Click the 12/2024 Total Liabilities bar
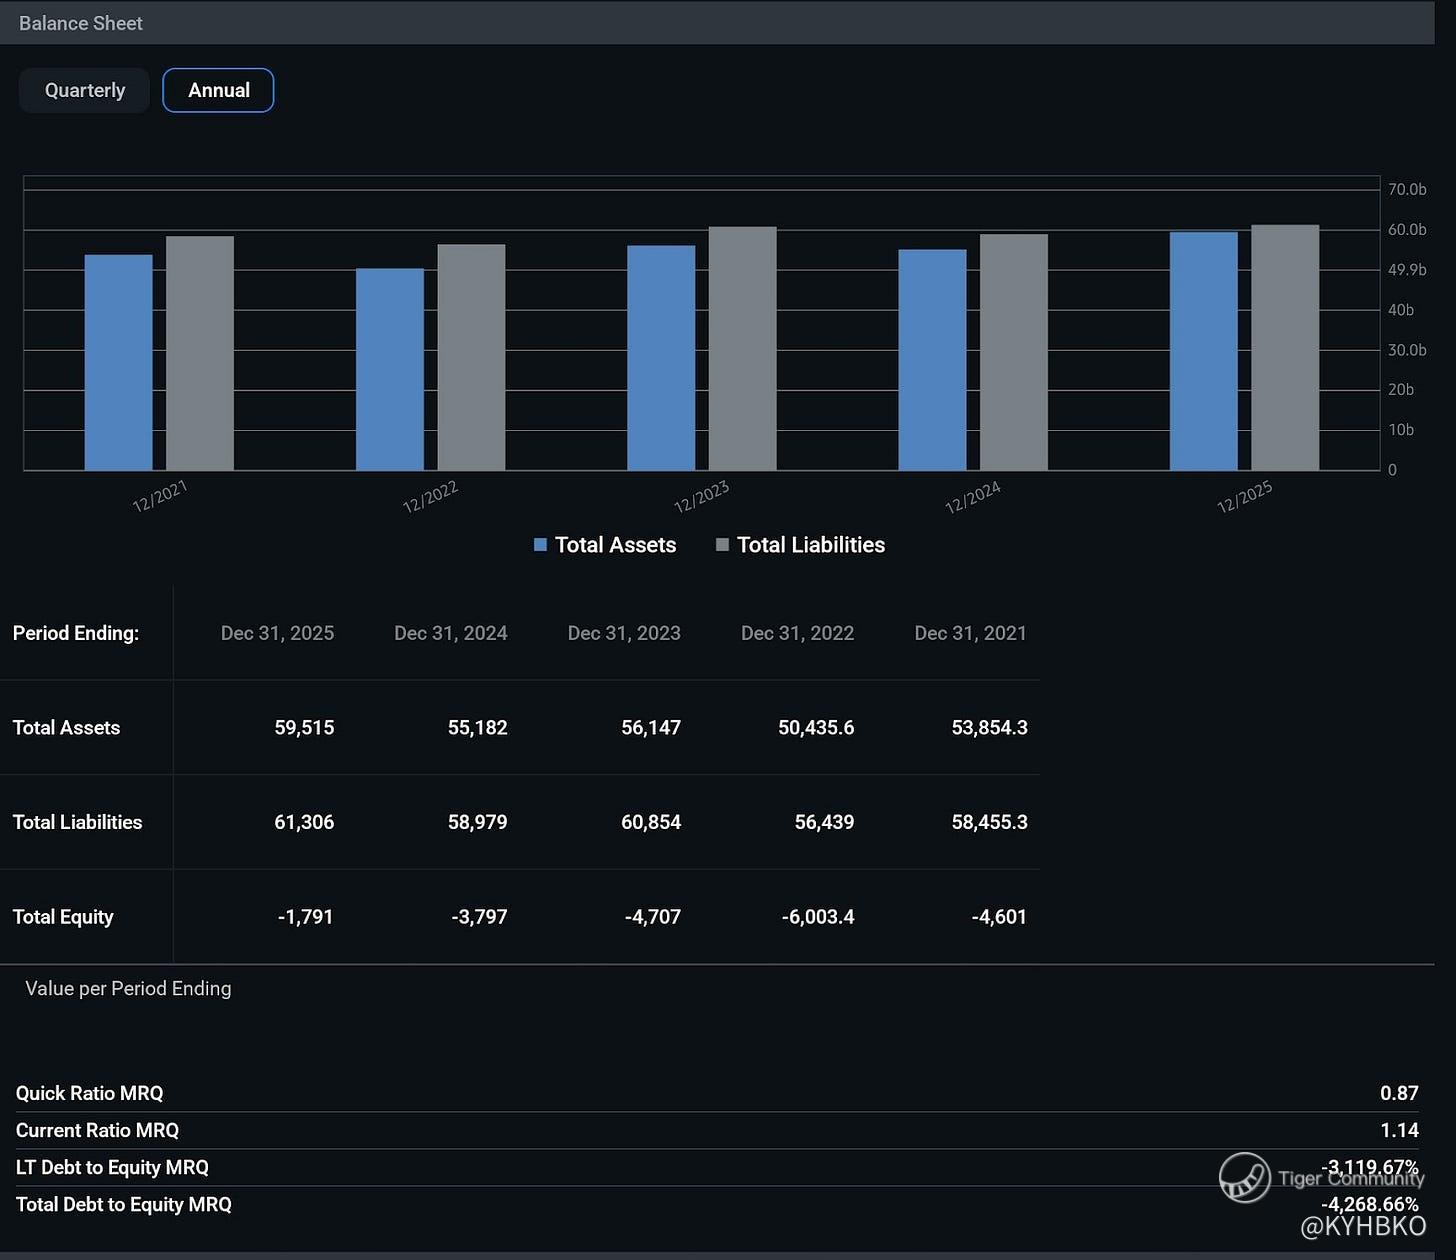1456x1260 pixels. click(1014, 352)
